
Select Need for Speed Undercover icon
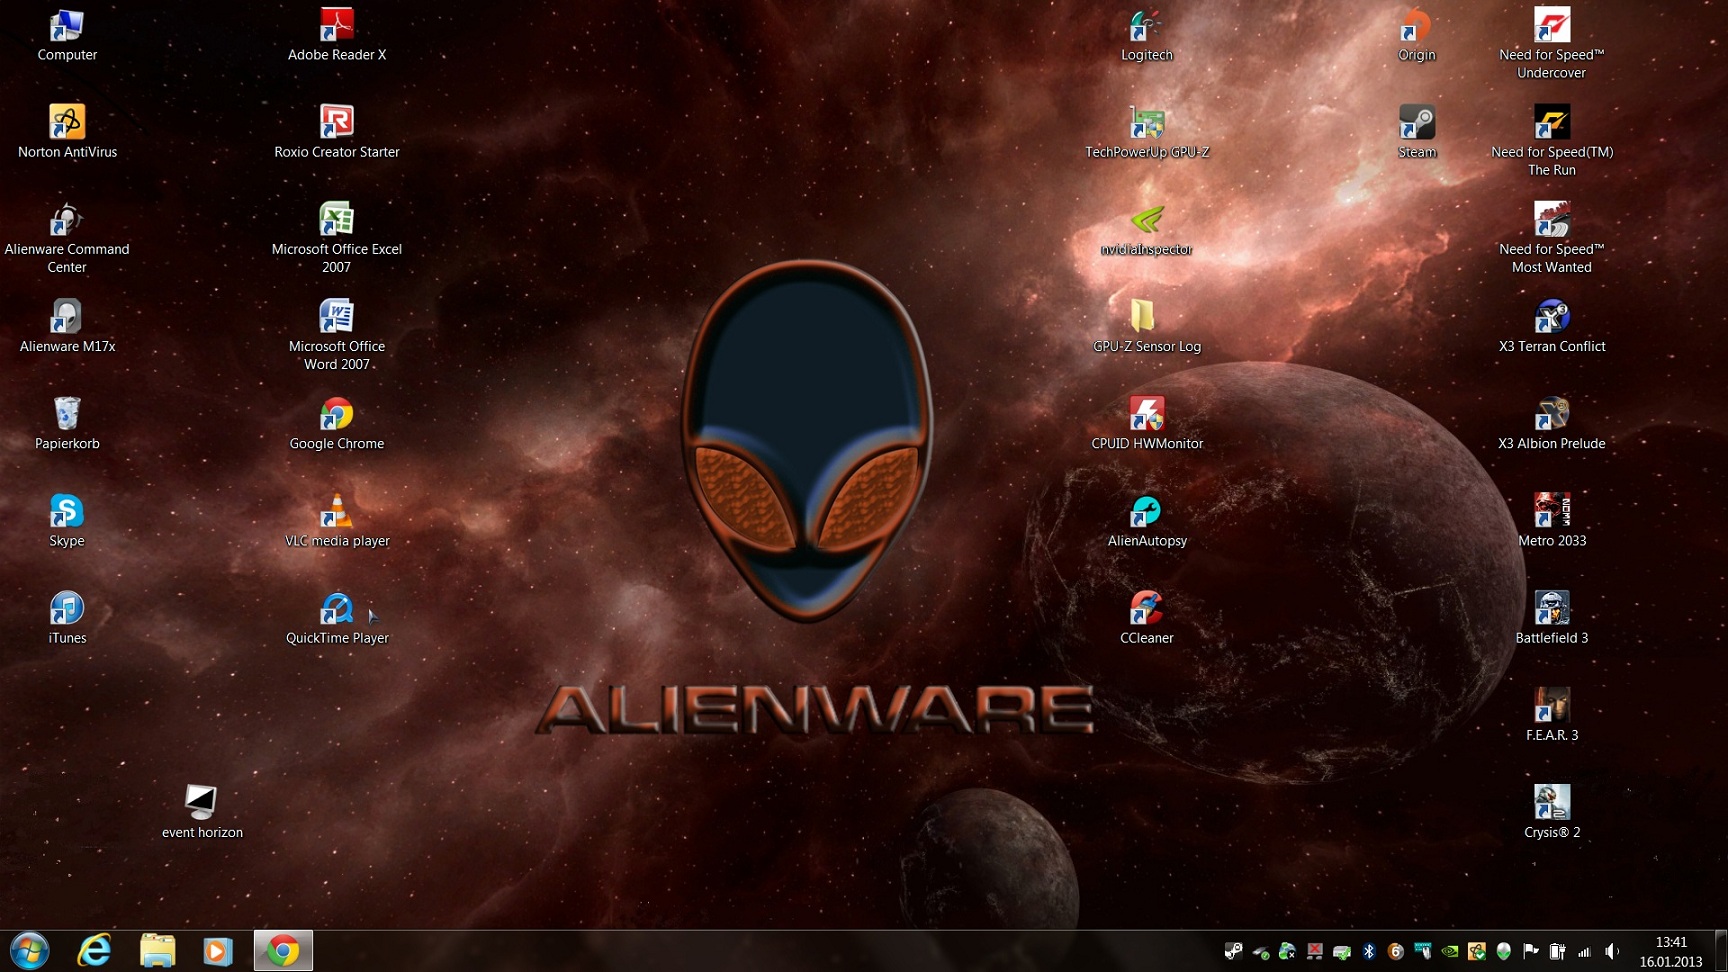pos(1552,43)
